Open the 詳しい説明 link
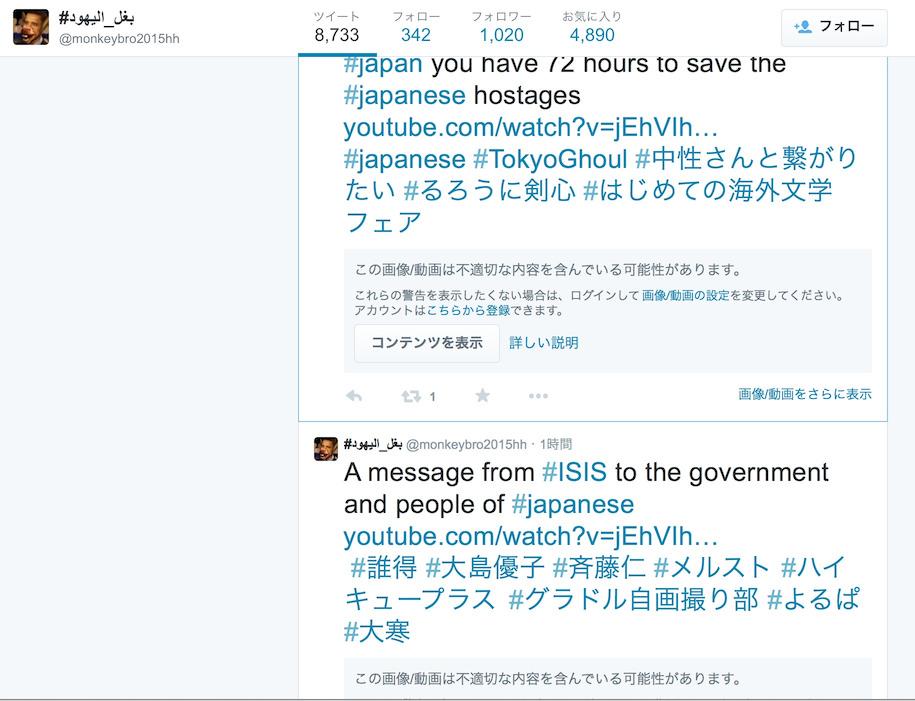Viewport: 915px width, 701px height. point(544,343)
